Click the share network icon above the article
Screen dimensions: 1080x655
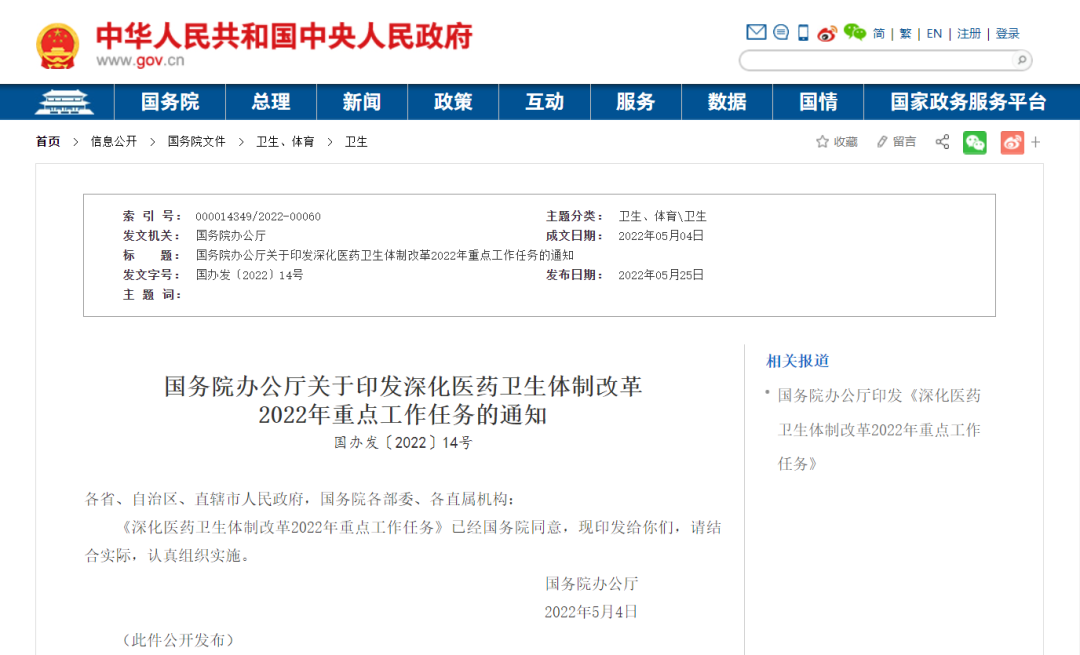point(942,142)
